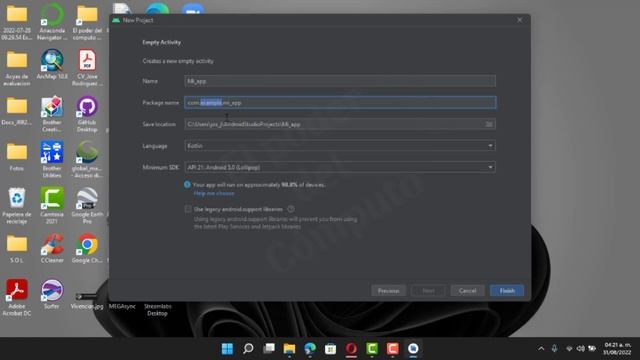The height and width of the screenshot is (360, 640).
Task: Select the 'El poder del computo' folder
Action: (x=87, y=22)
